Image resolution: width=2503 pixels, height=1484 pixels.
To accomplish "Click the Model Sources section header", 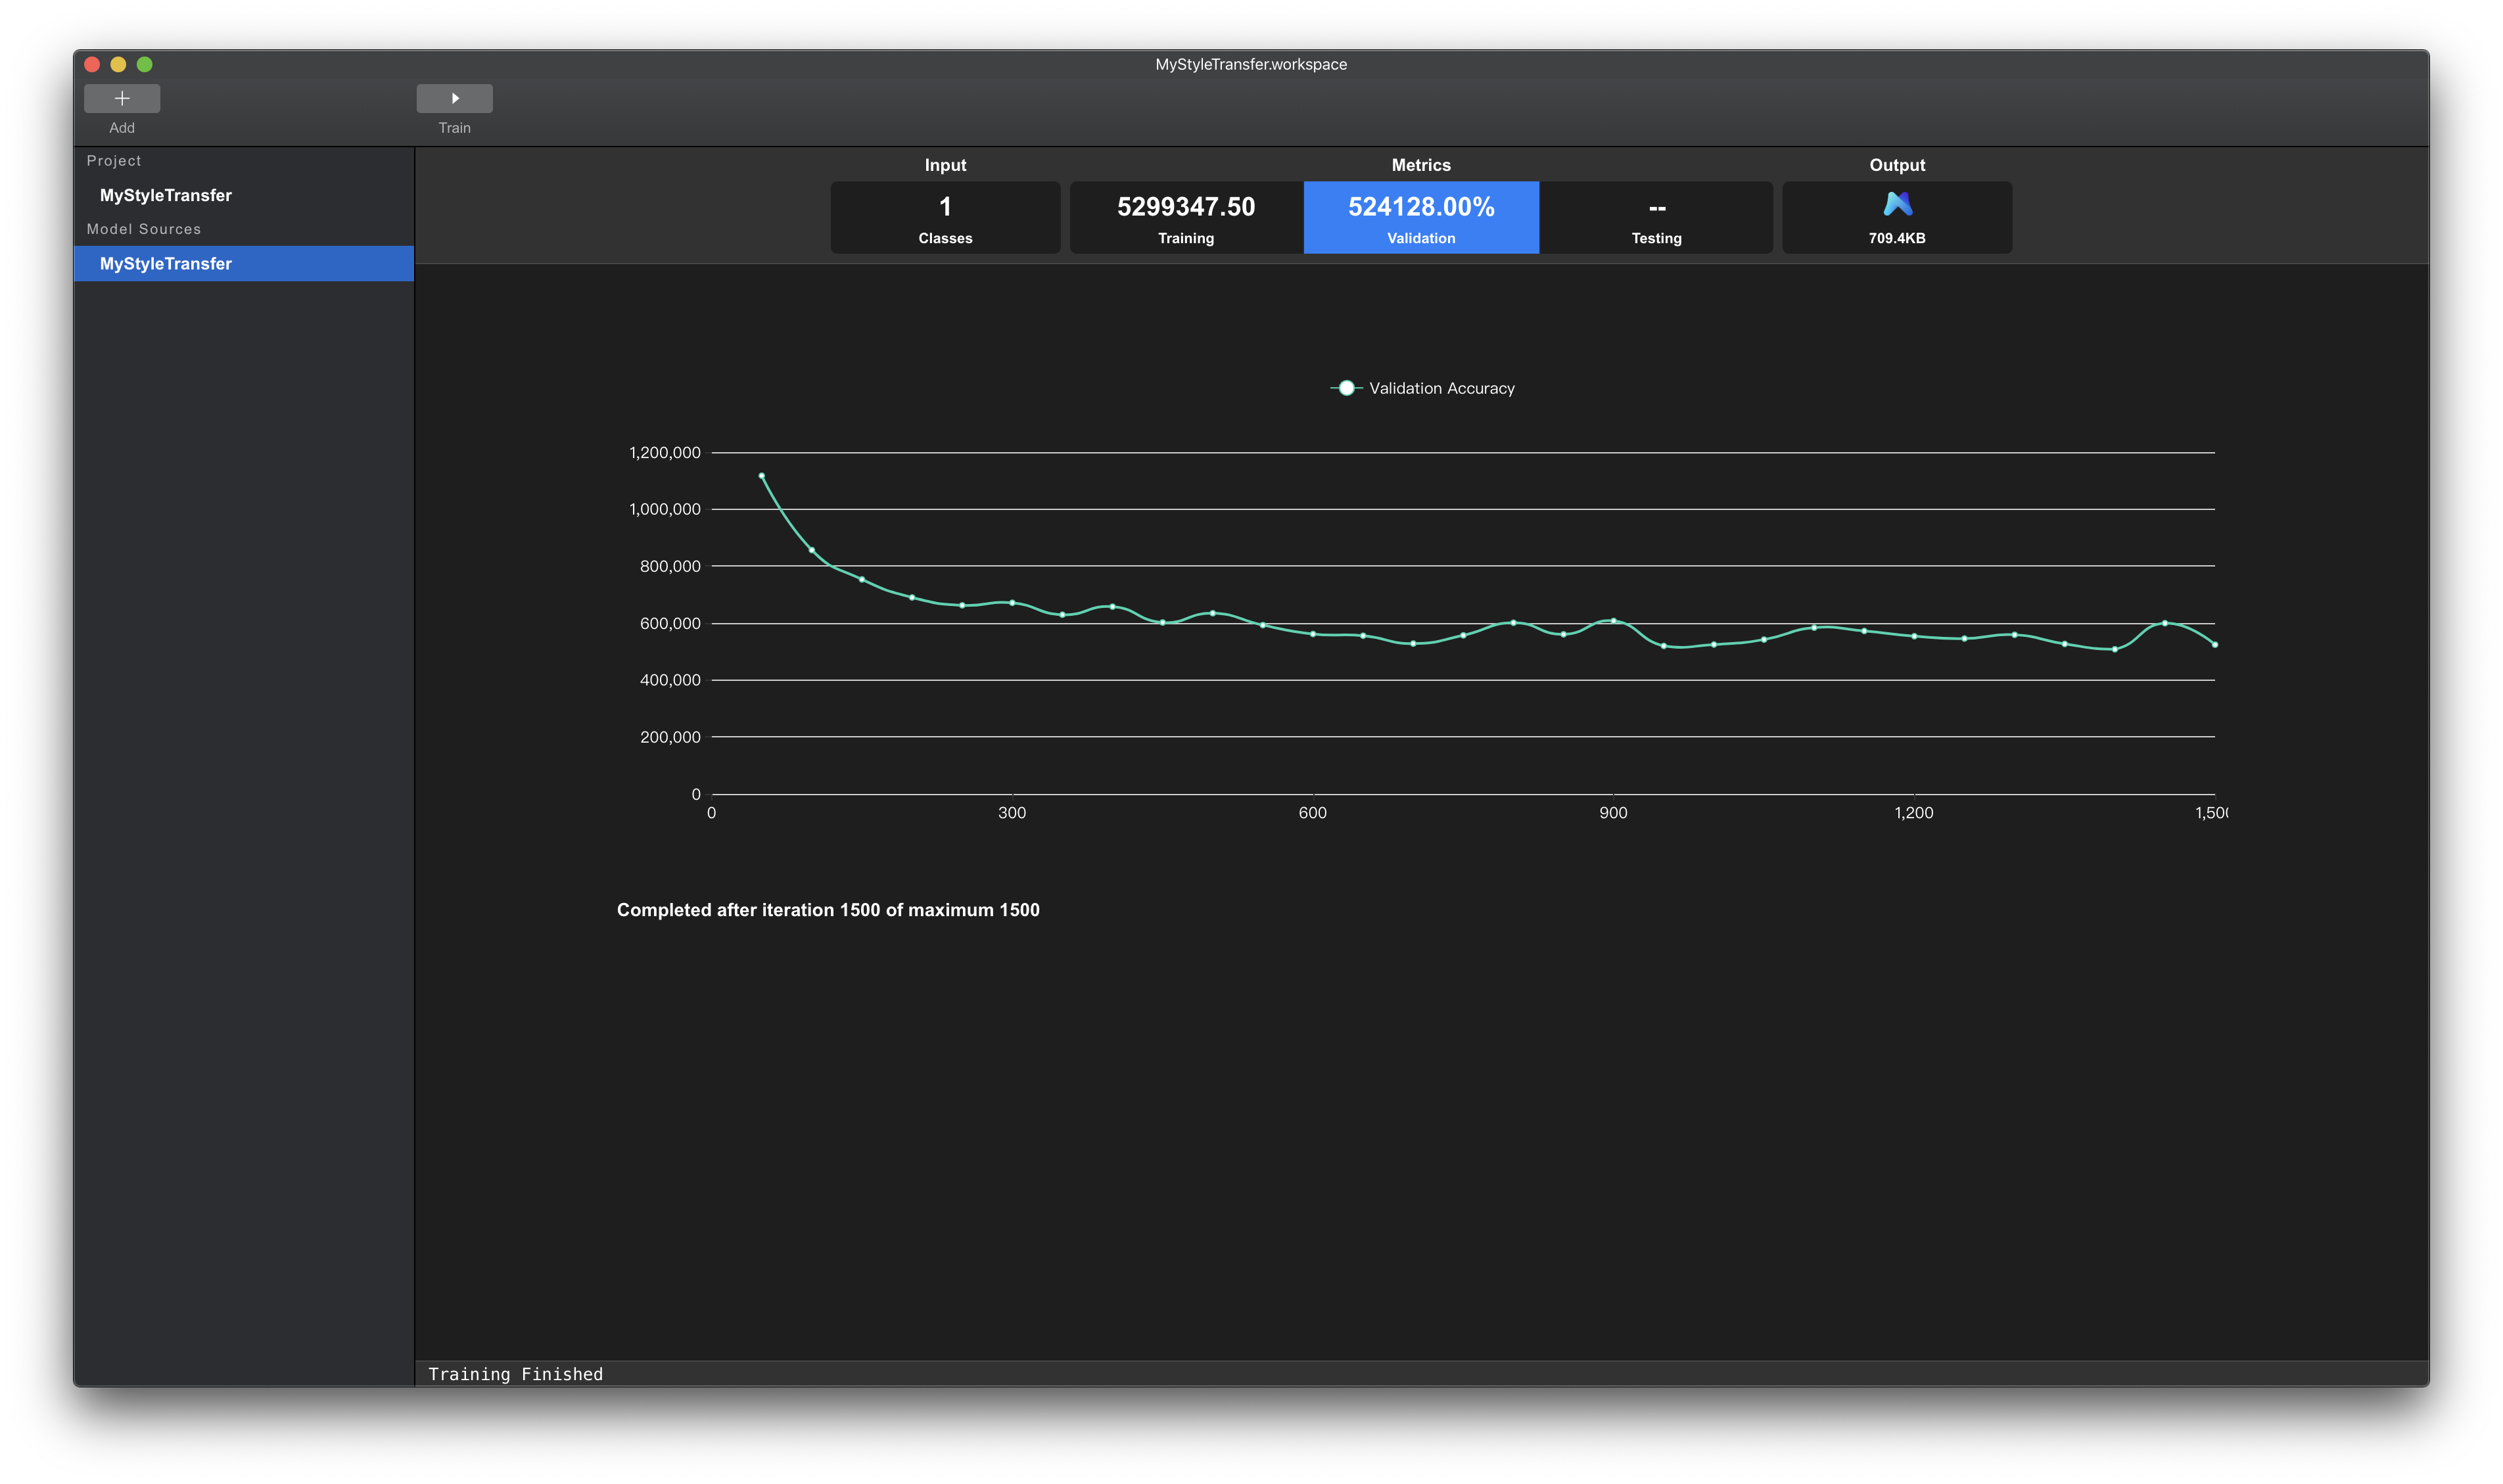I will 144,229.
